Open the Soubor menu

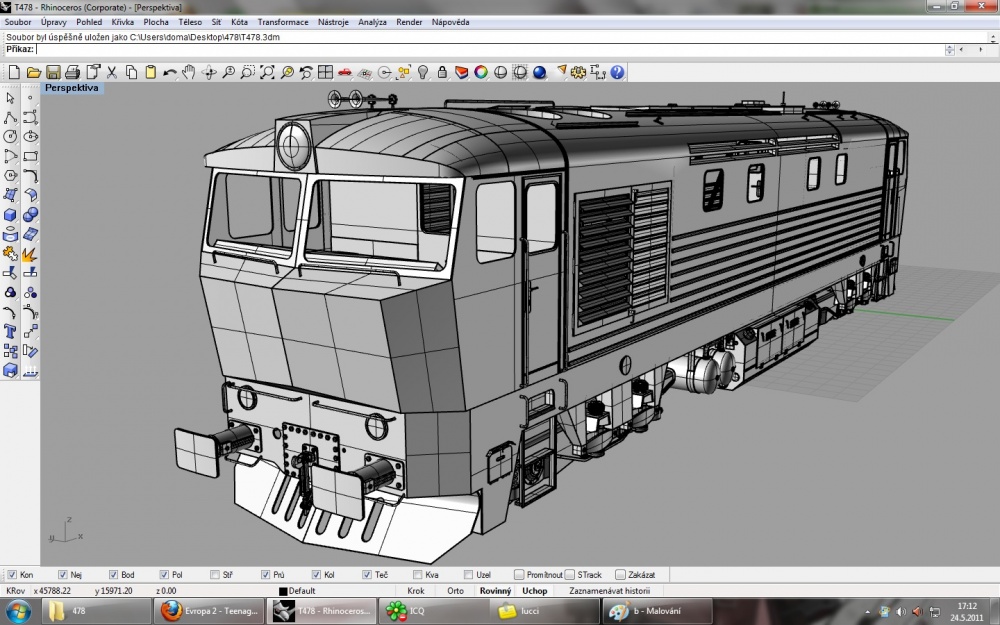pos(18,22)
